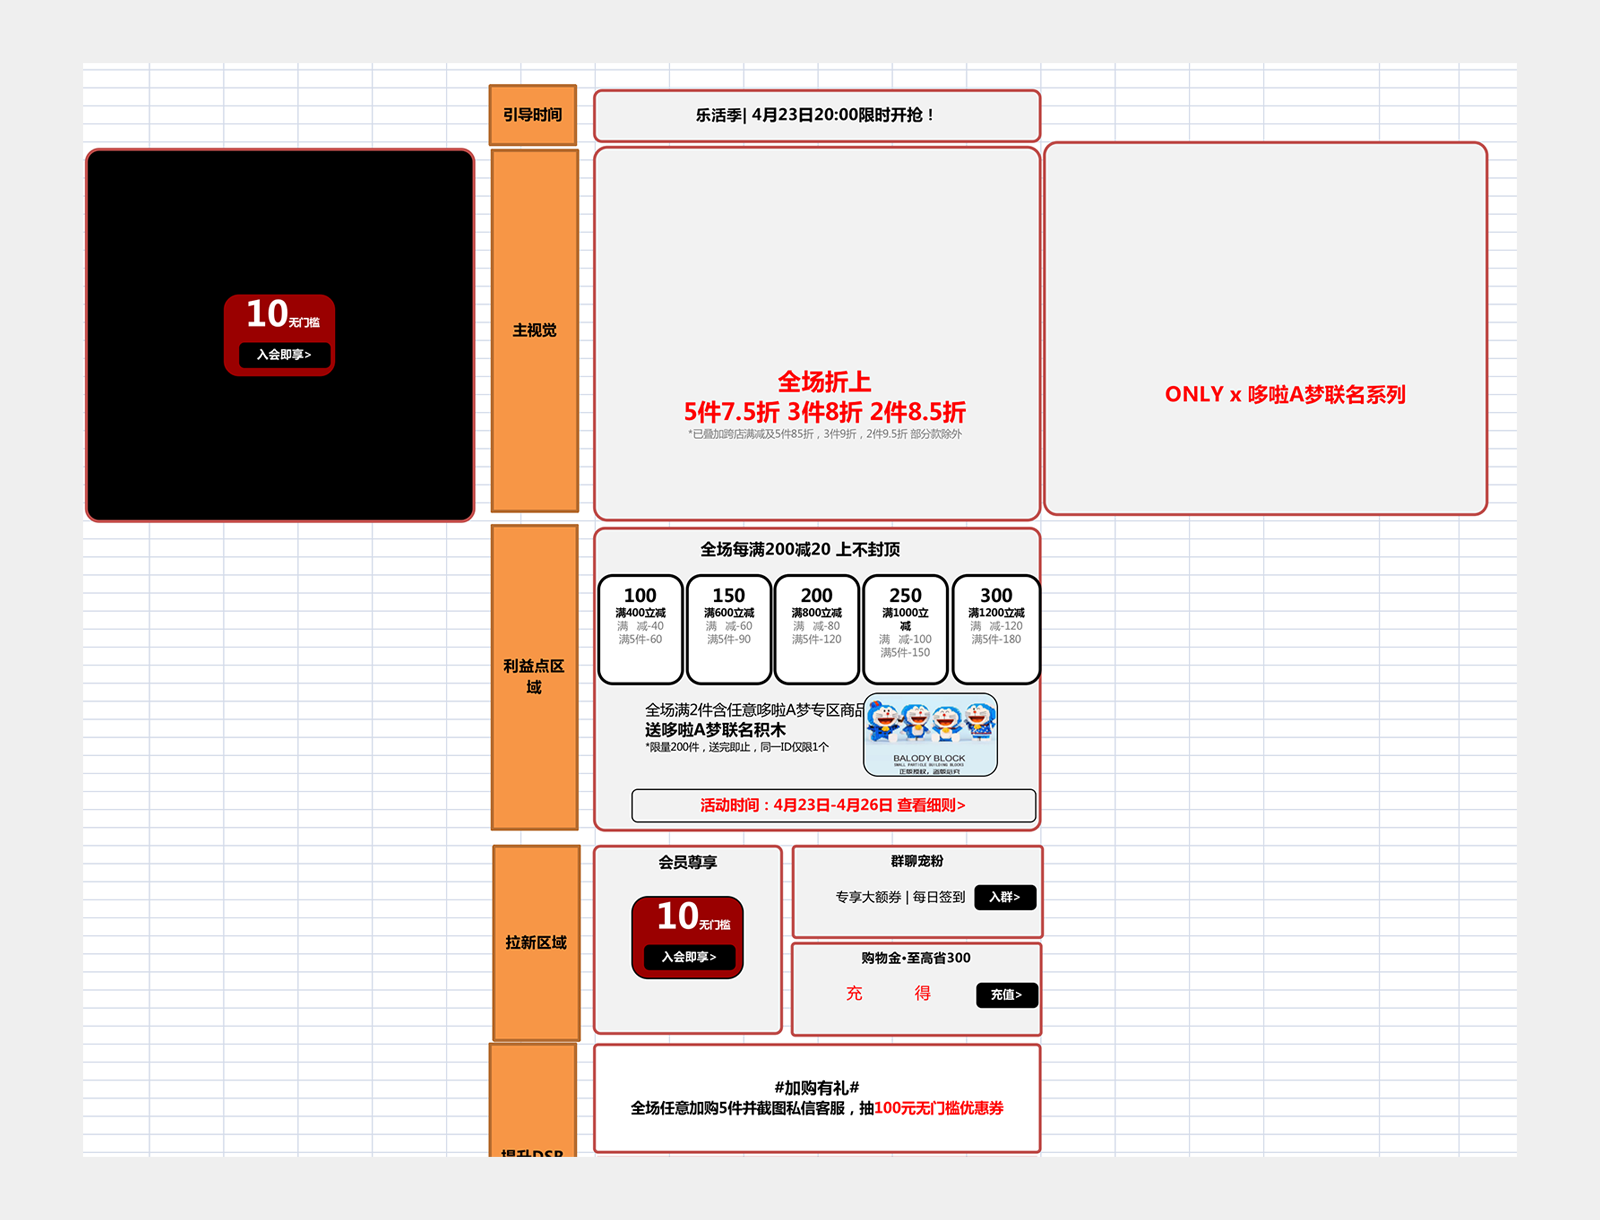
Task: Click the 主视觉 orange label
Action: point(535,331)
